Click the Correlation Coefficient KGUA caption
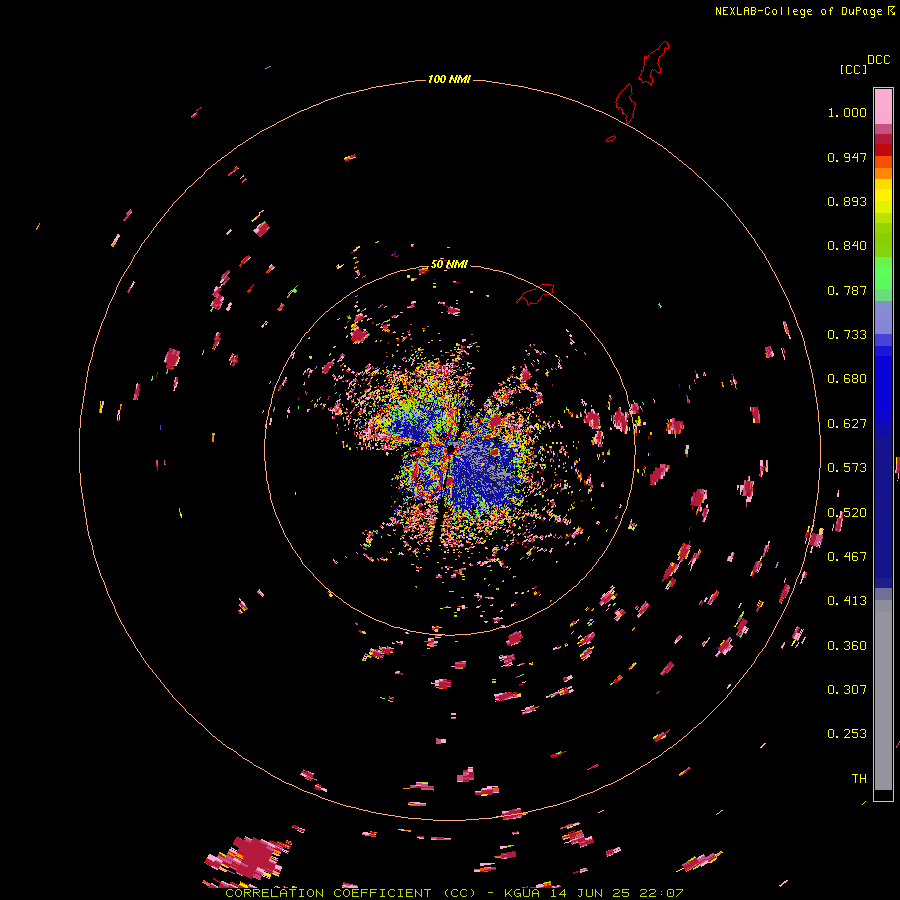This screenshot has width=900, height=900. [454, 893]
